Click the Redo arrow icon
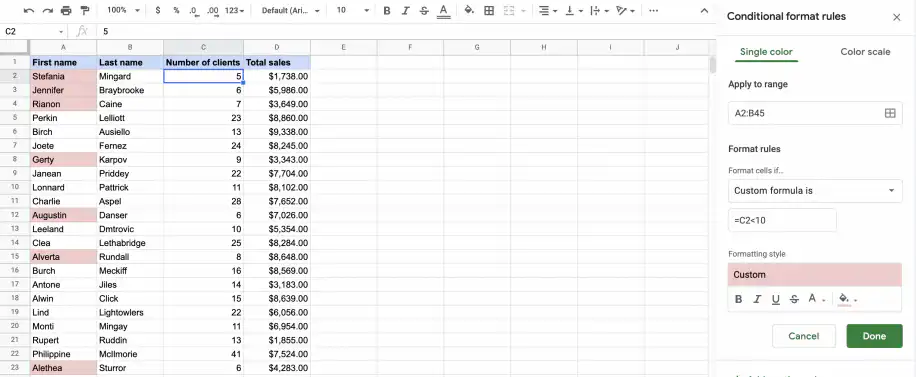This screenshot has height=377, width=916. coord(48,11)
